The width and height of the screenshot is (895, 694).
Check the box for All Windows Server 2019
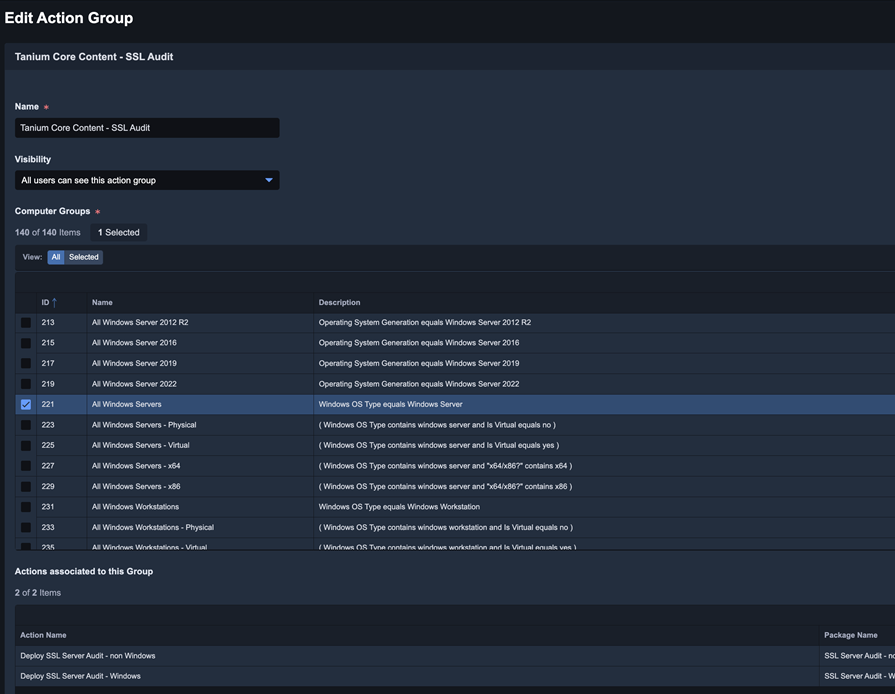(x=26, y=364)
